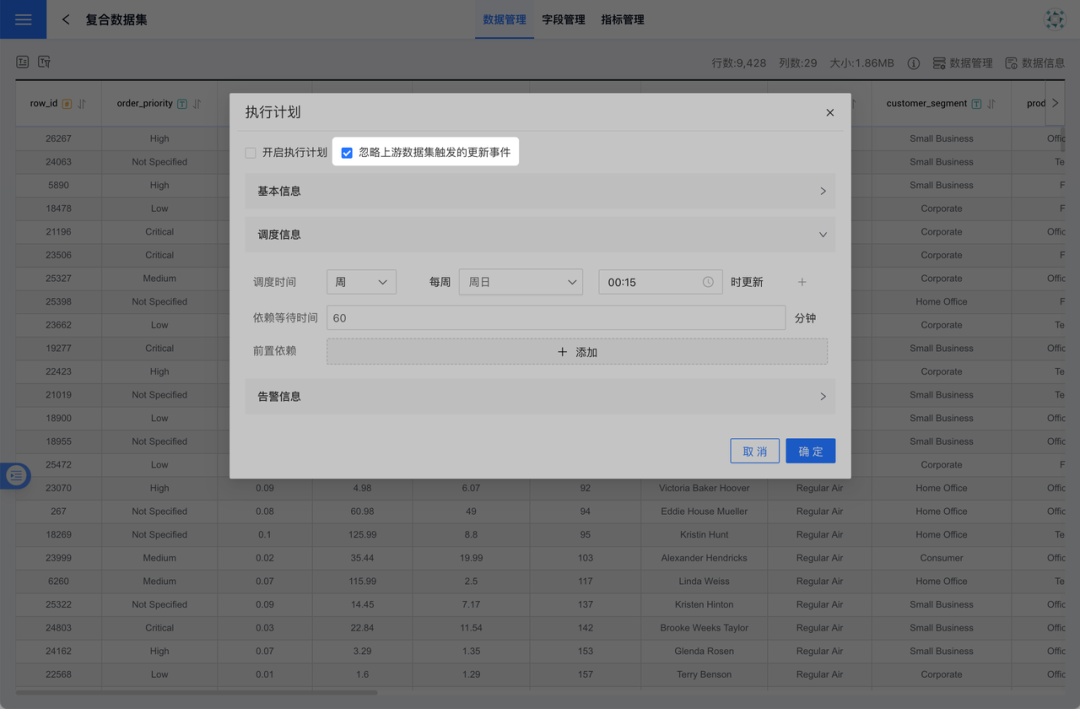Open the 周日 day selector dropdown

(x=520, y=282)
